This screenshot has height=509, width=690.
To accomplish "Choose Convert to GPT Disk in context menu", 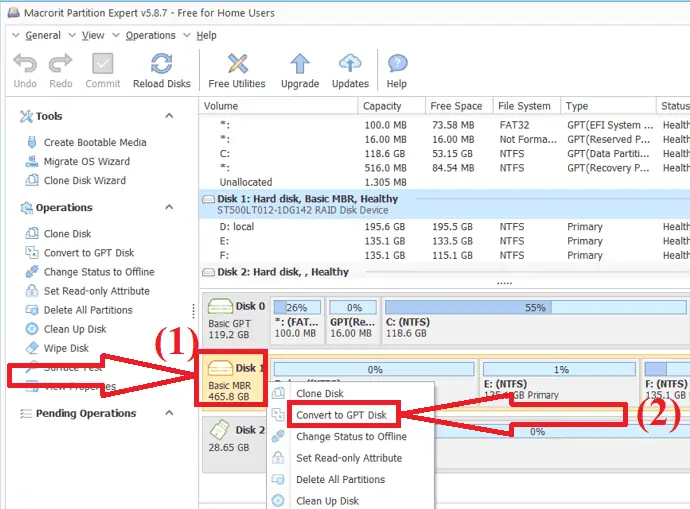I will 341,415.
